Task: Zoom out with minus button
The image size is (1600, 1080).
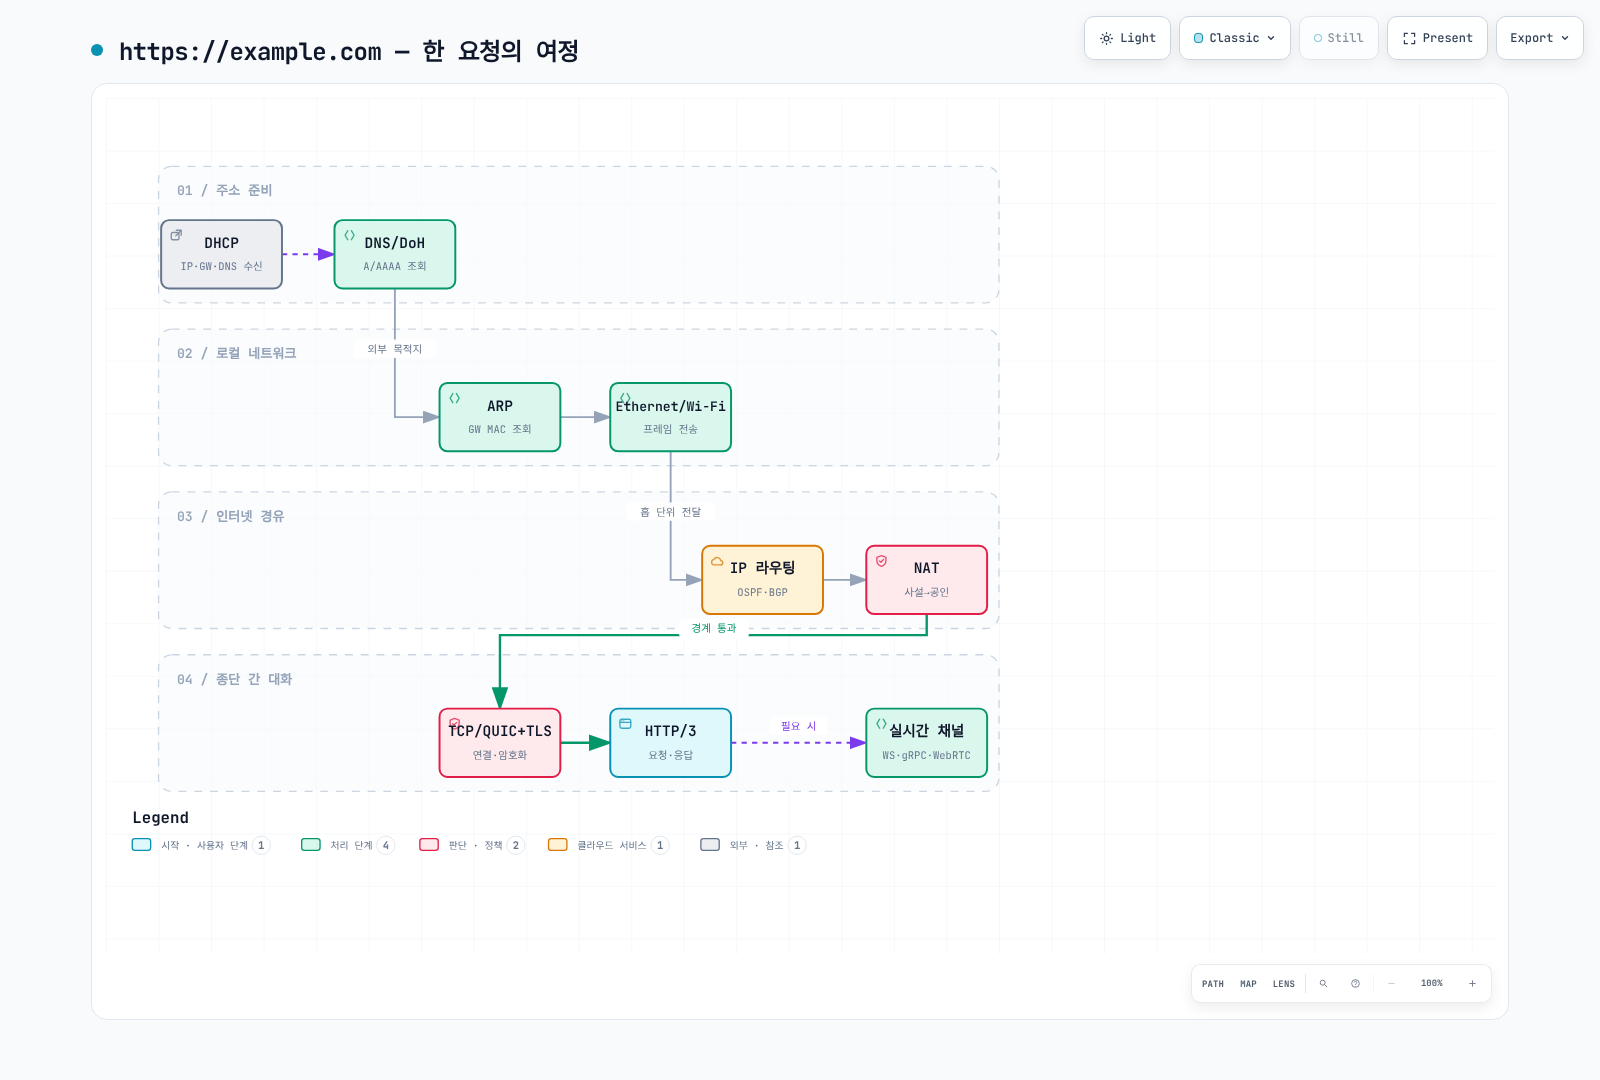Action: coord(1391,984)
